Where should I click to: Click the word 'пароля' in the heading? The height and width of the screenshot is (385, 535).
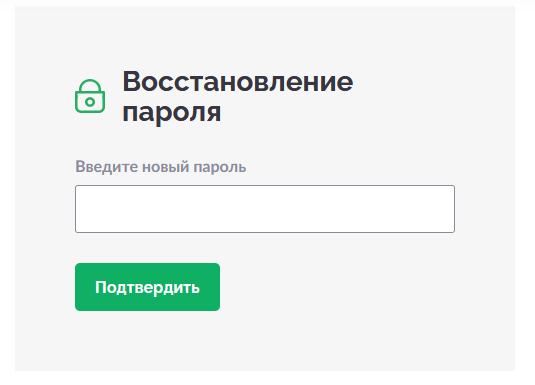click(x=172, y=113)
